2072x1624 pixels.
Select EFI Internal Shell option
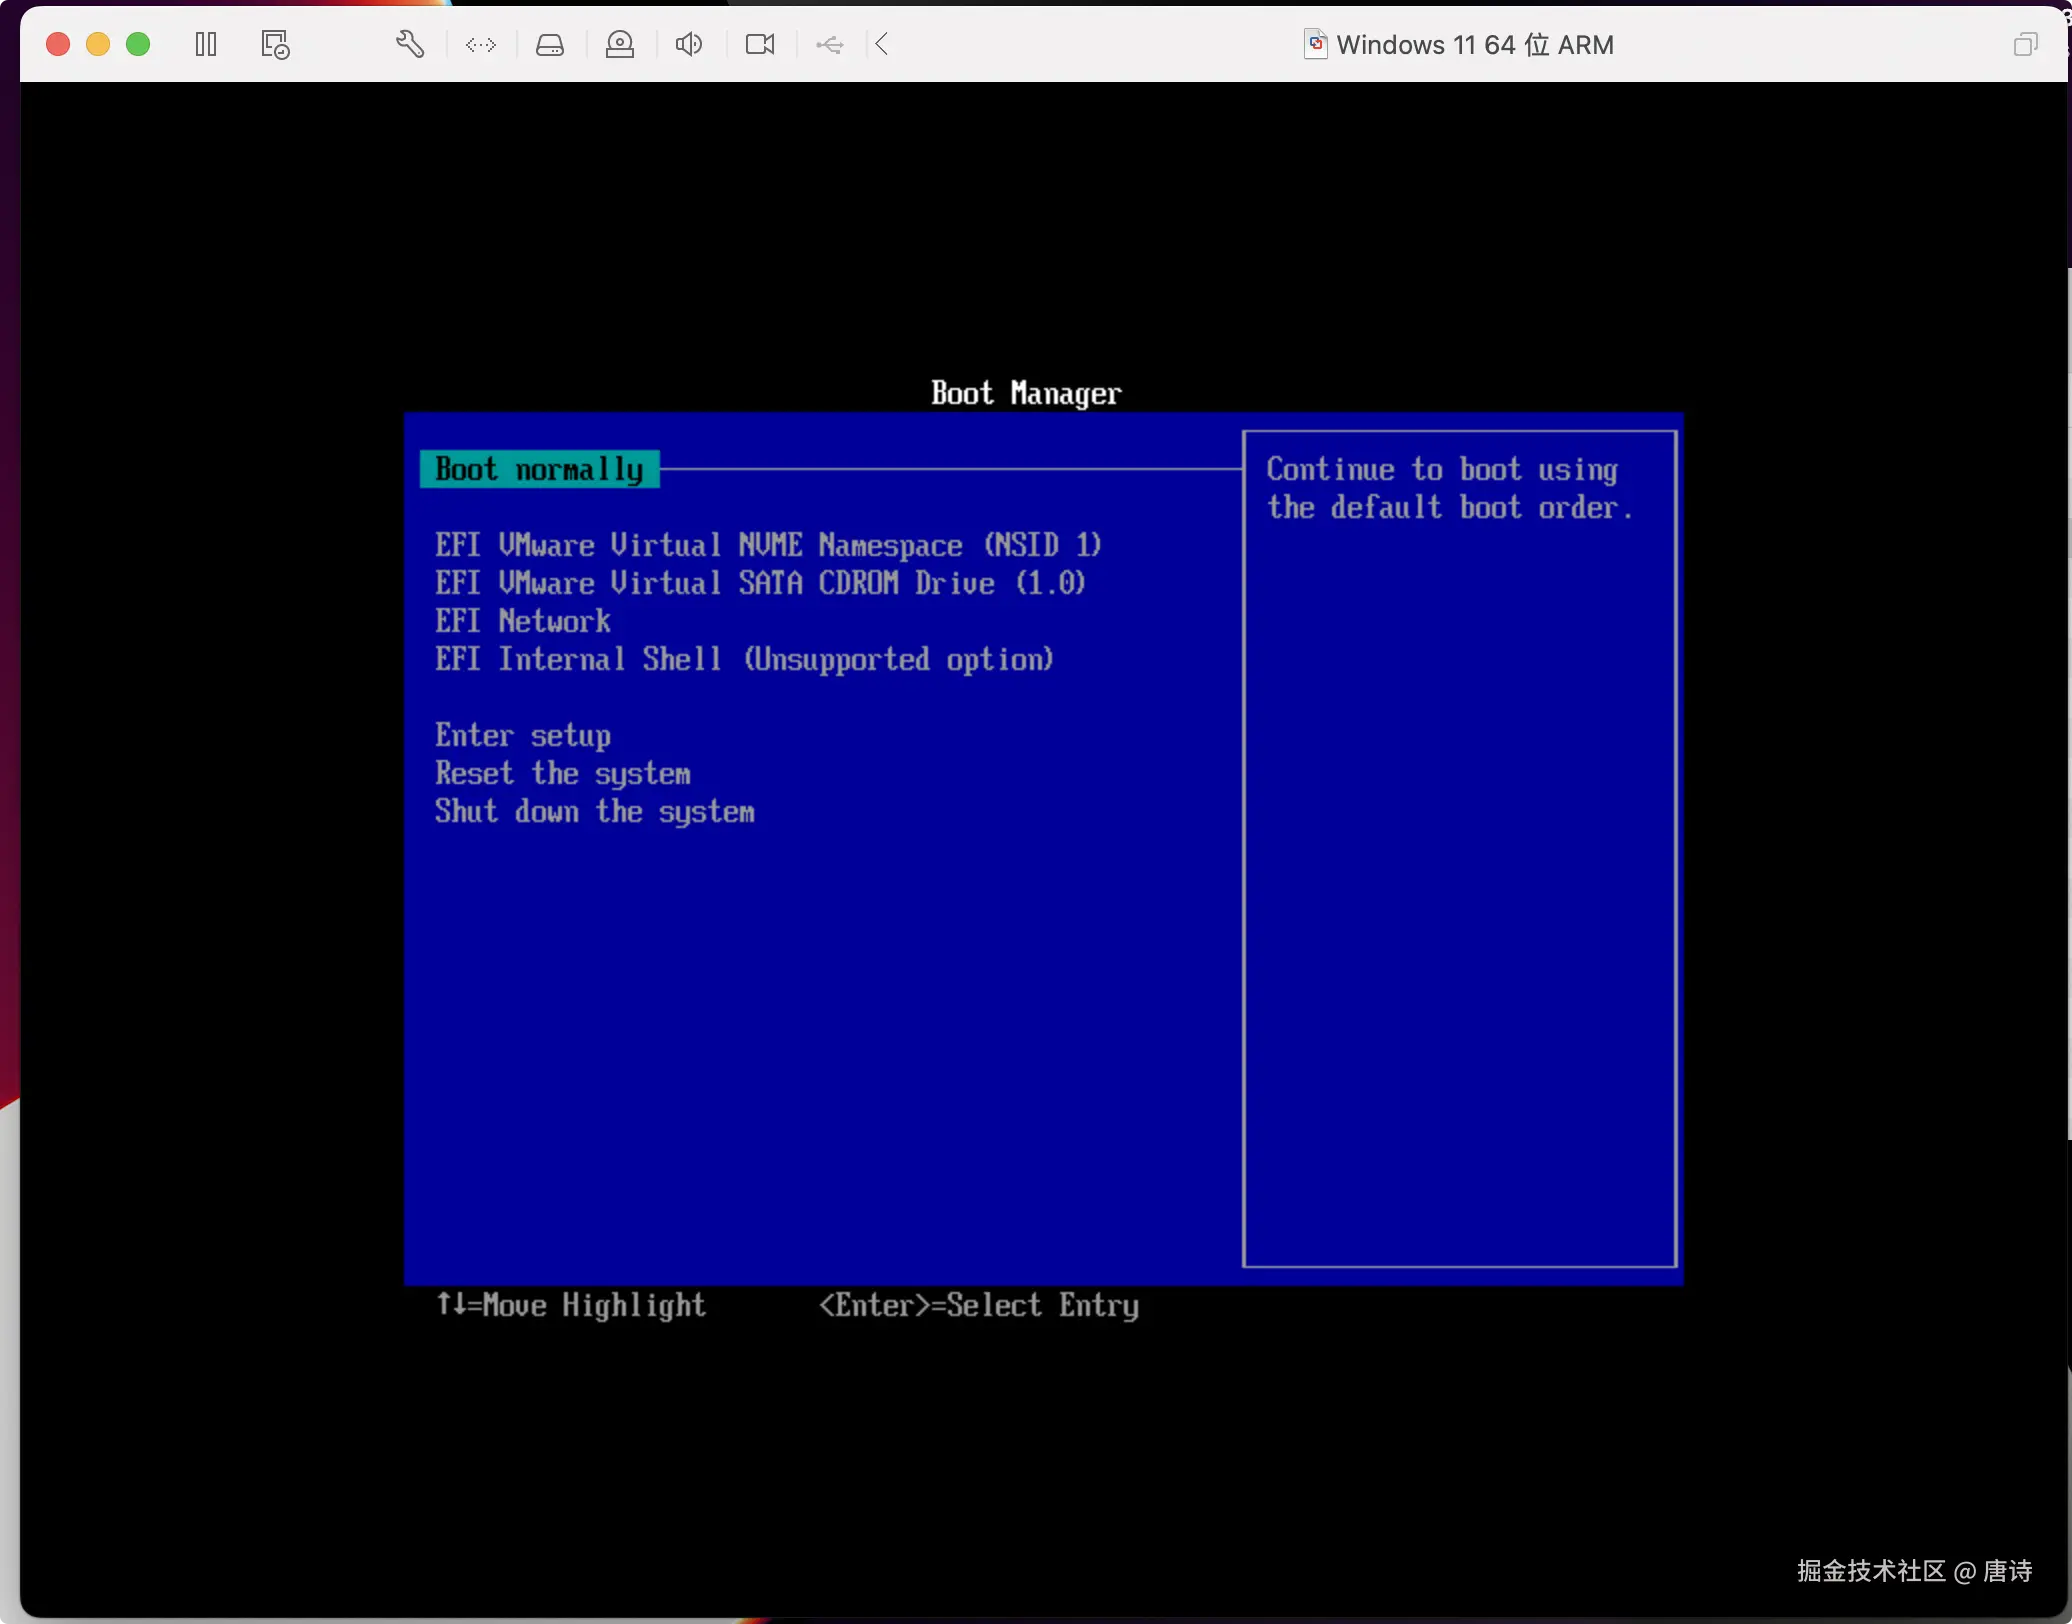tap(744, 659)
